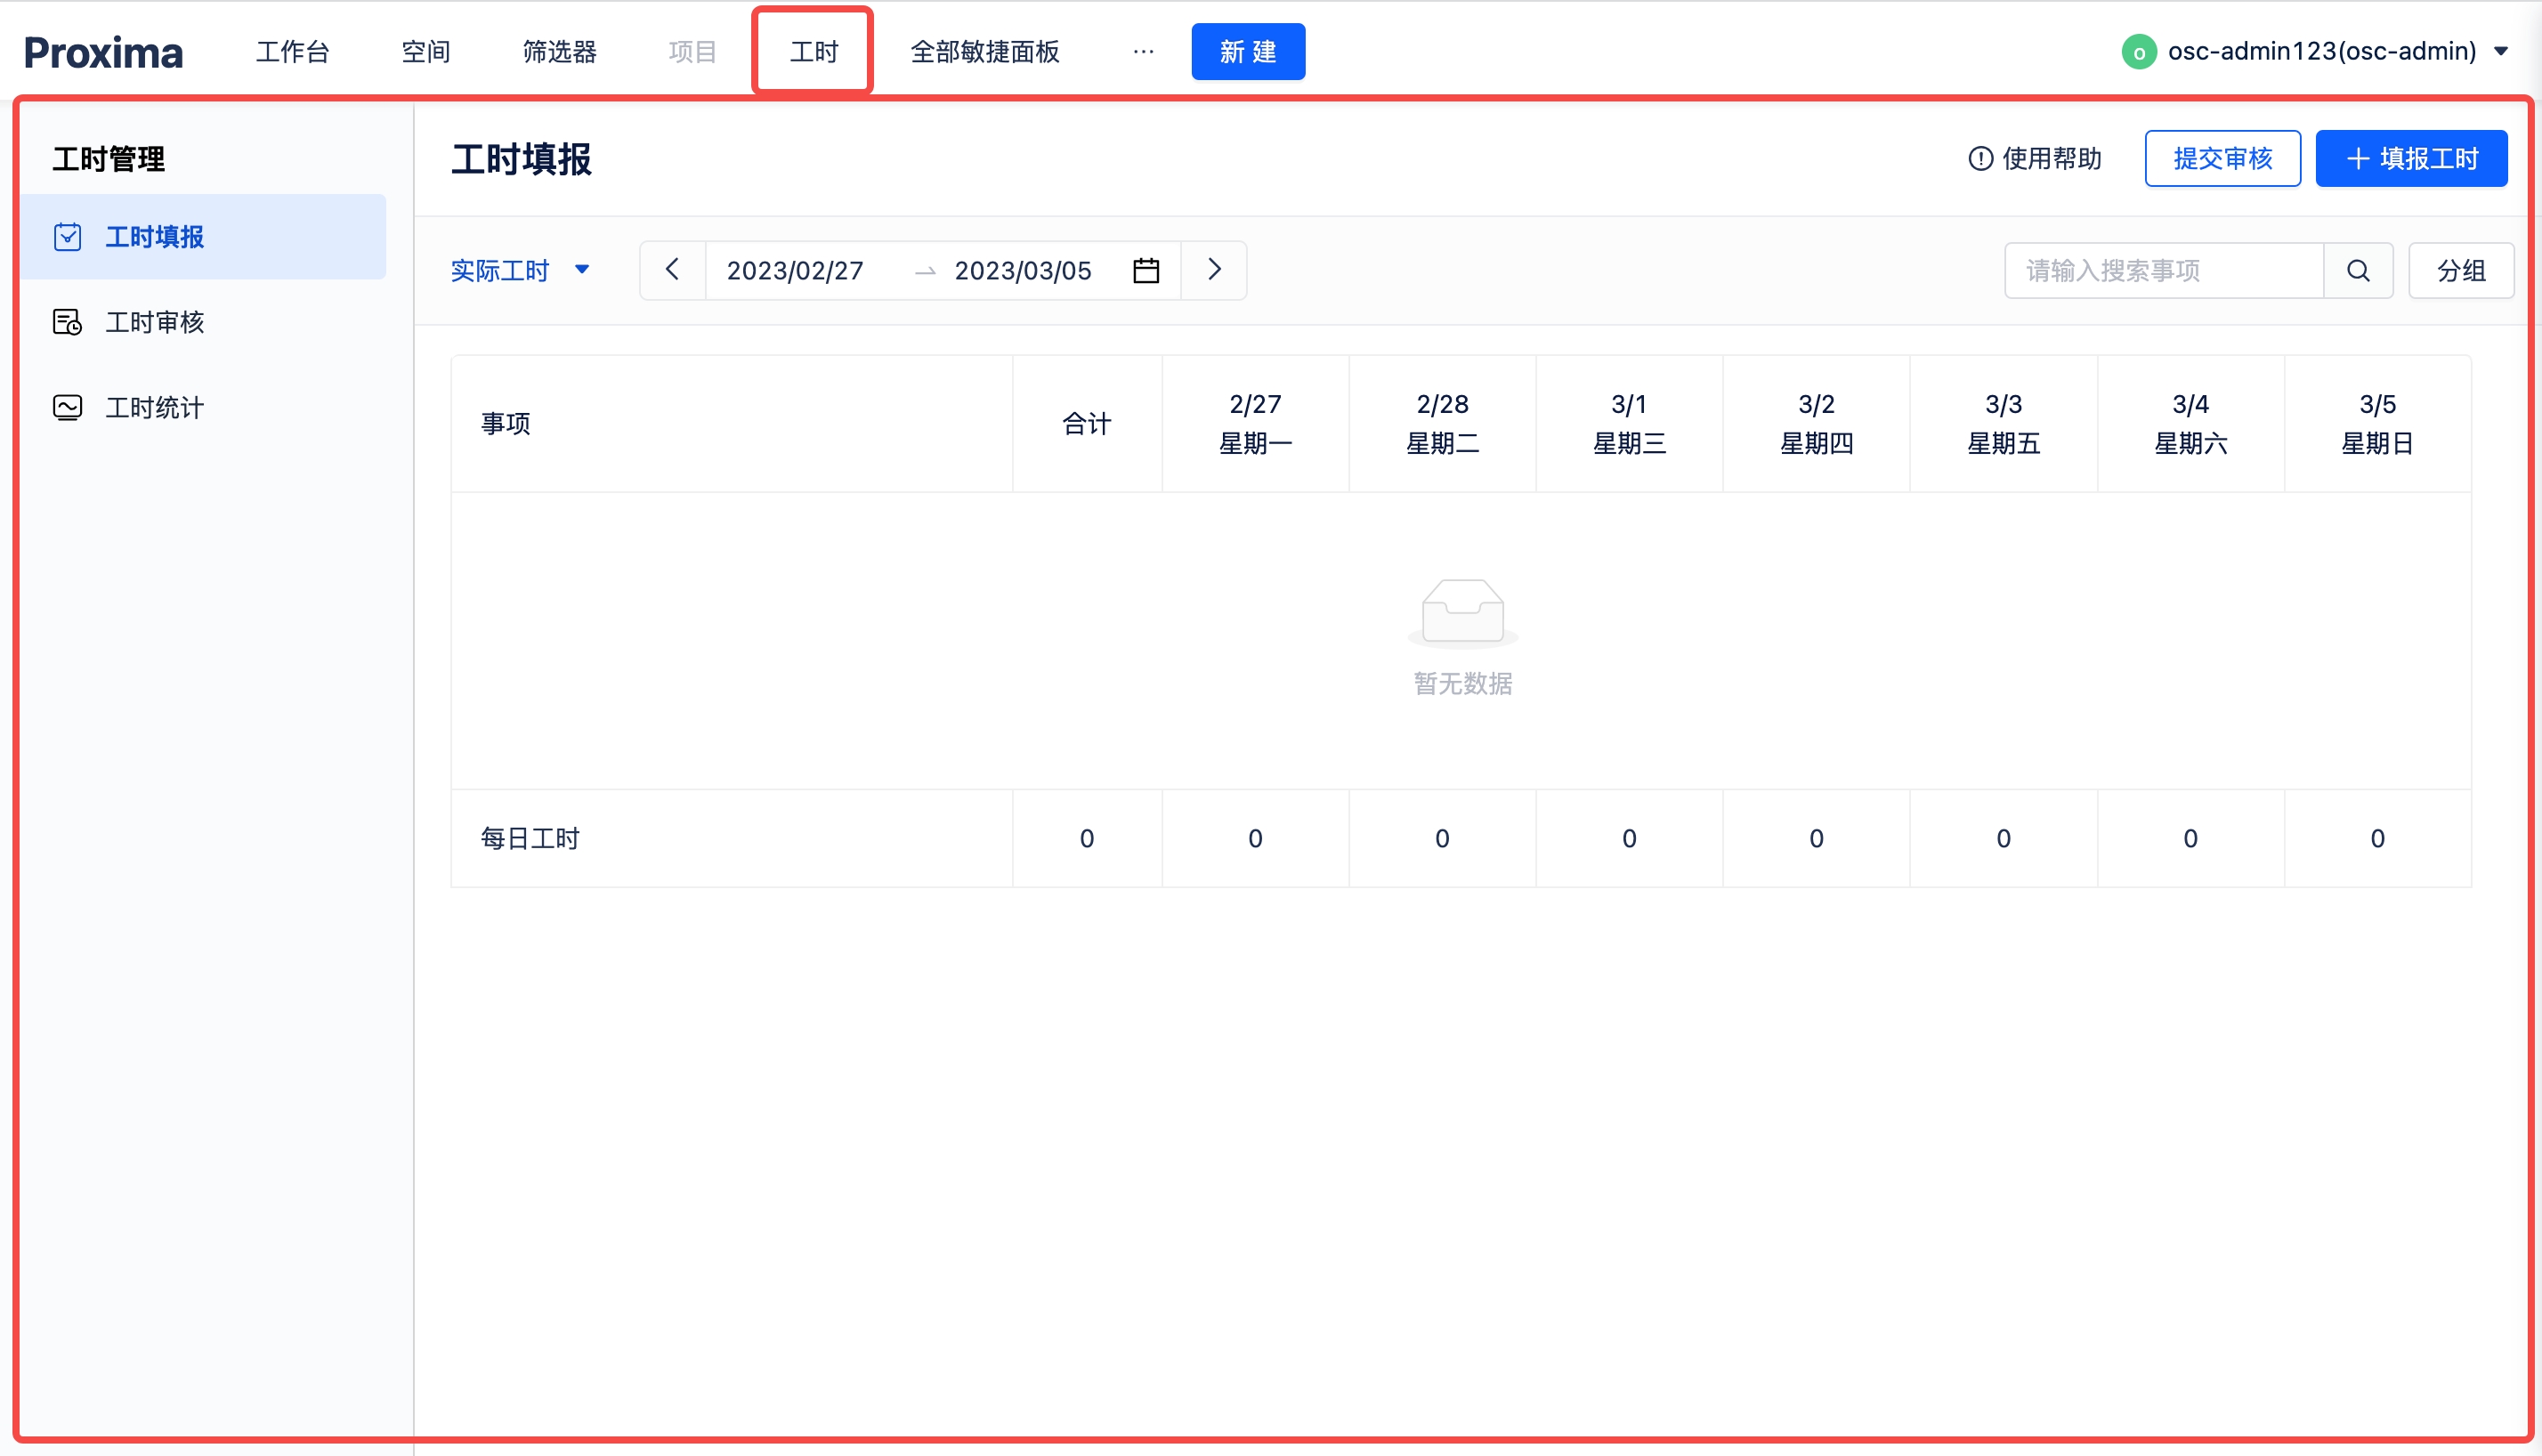
Task: Go to next week with right arrow
Action: (x=1214, y=270)
